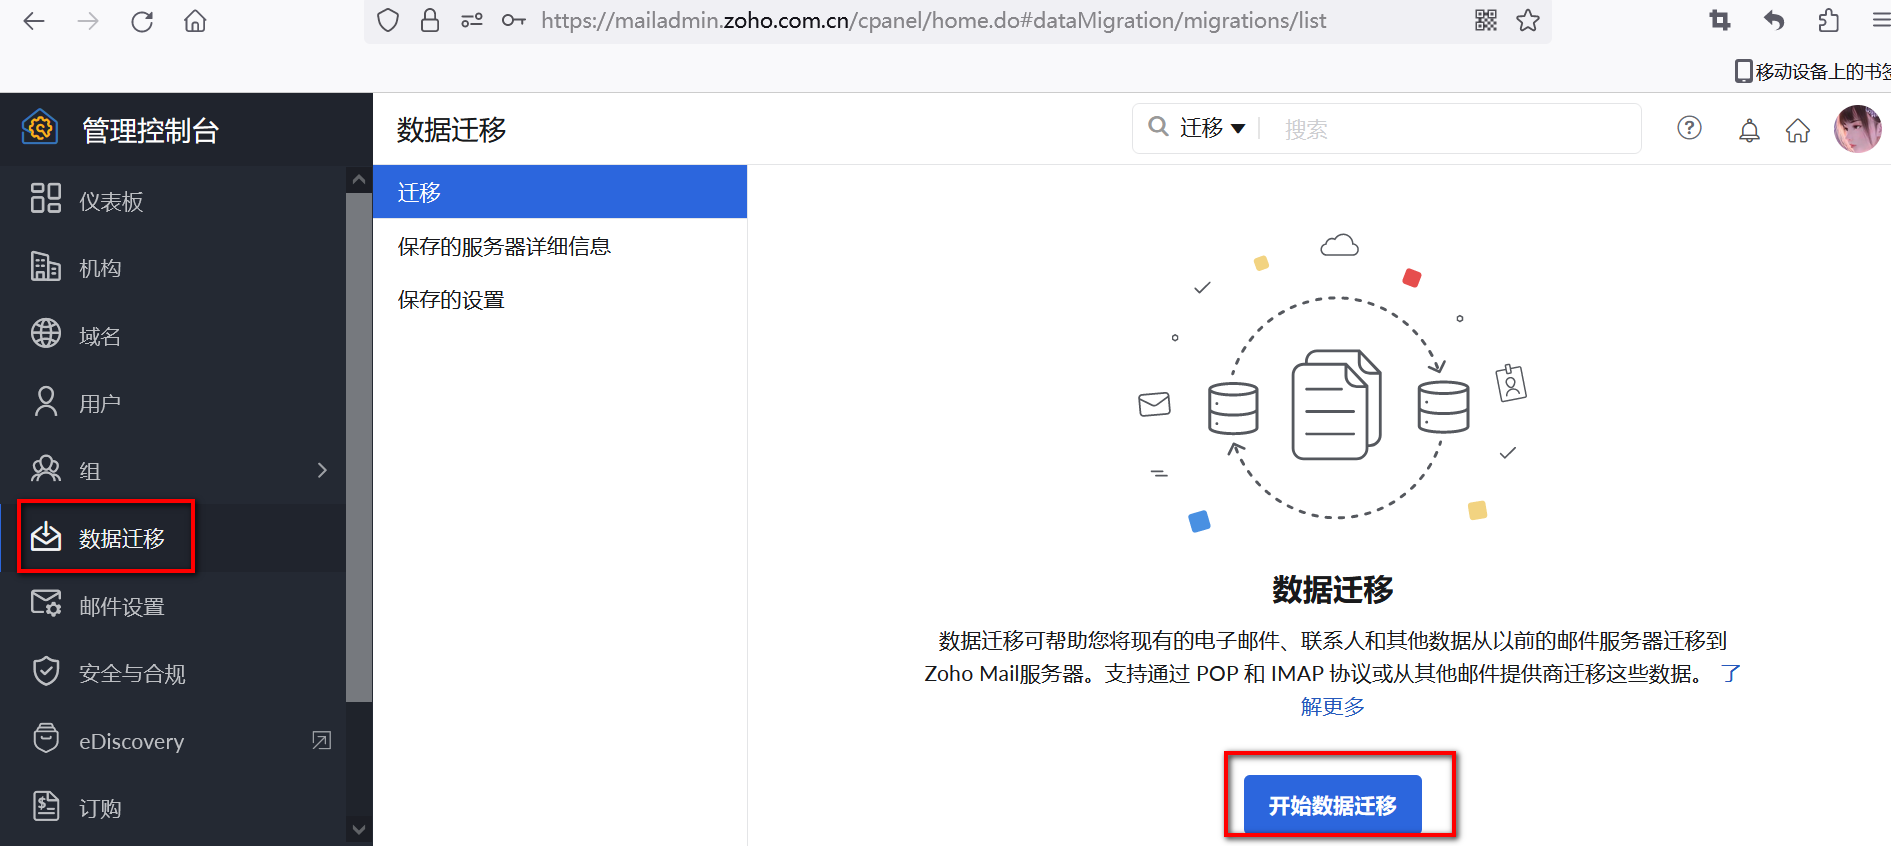
Task: Bookmark this page with the star icon
Action: [x=1528, y=20]
